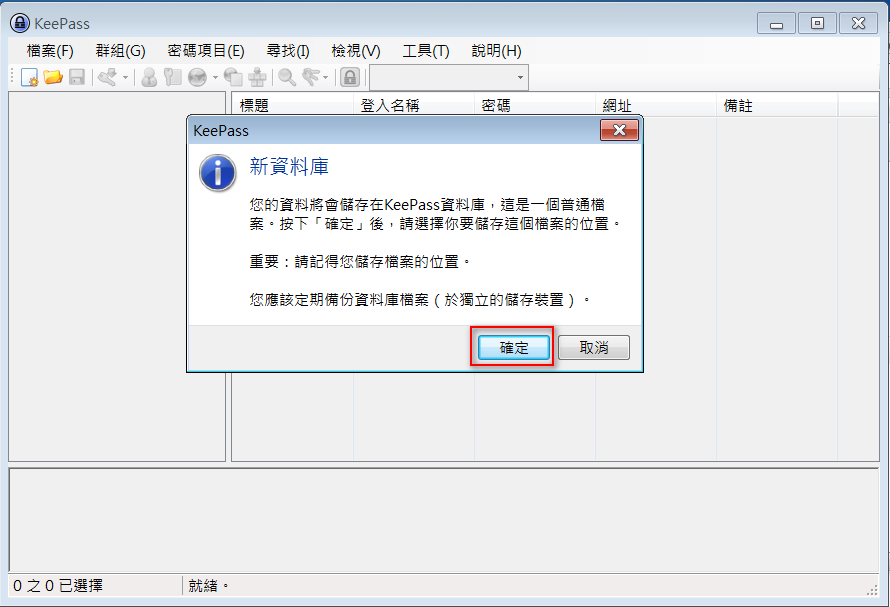Open the 檔案(F) menu

pyautogui.click(x=50, y=51)
